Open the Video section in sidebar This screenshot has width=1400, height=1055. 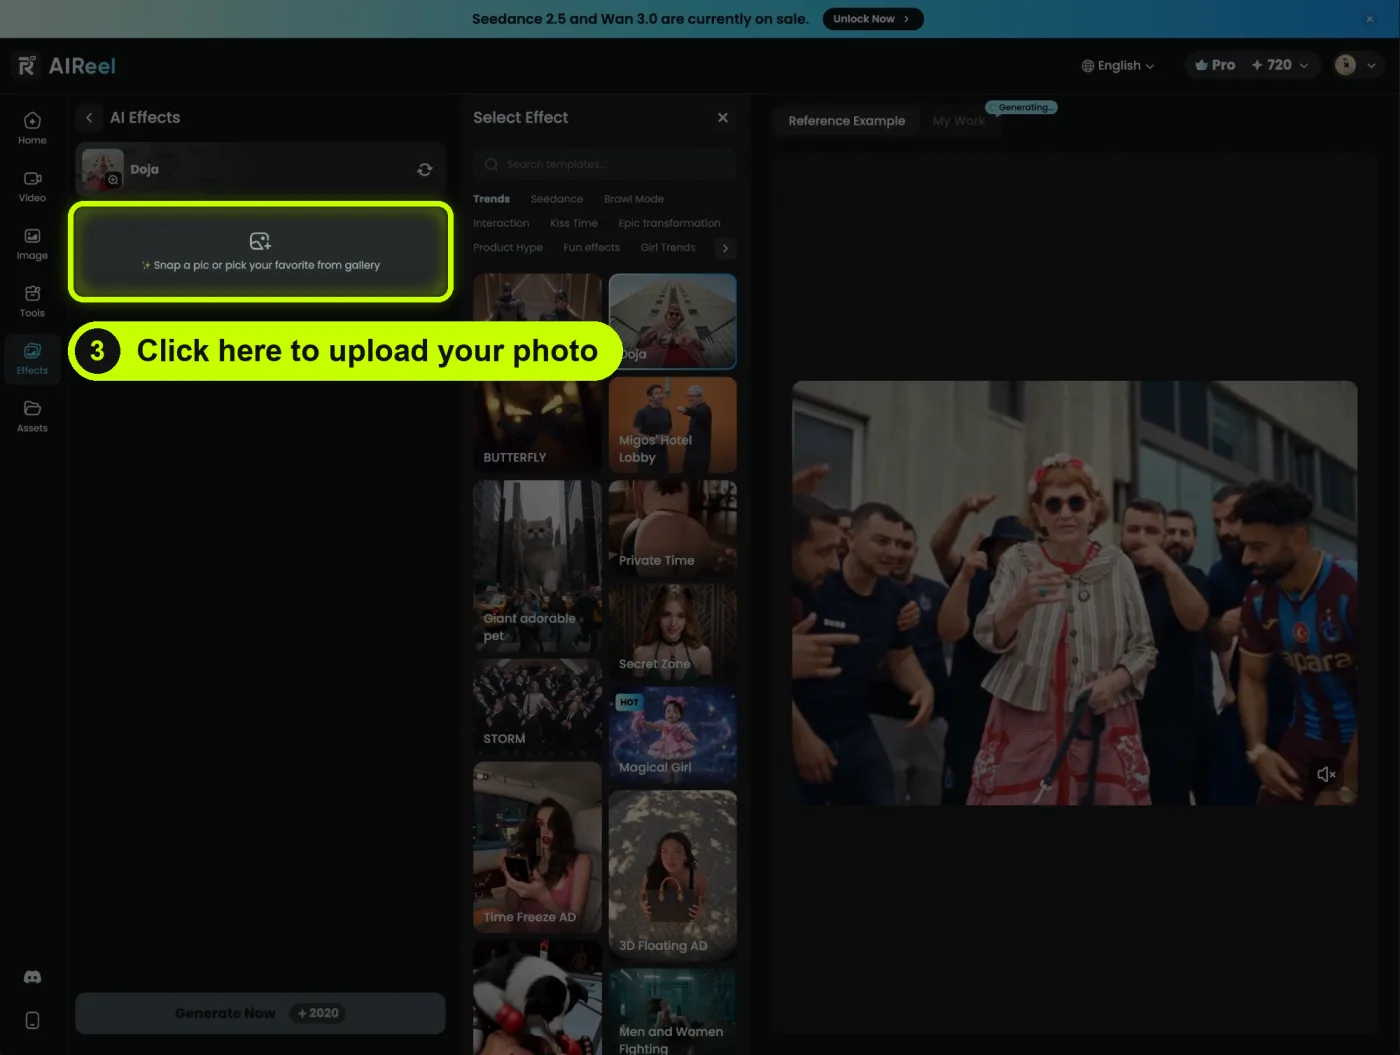32,186
